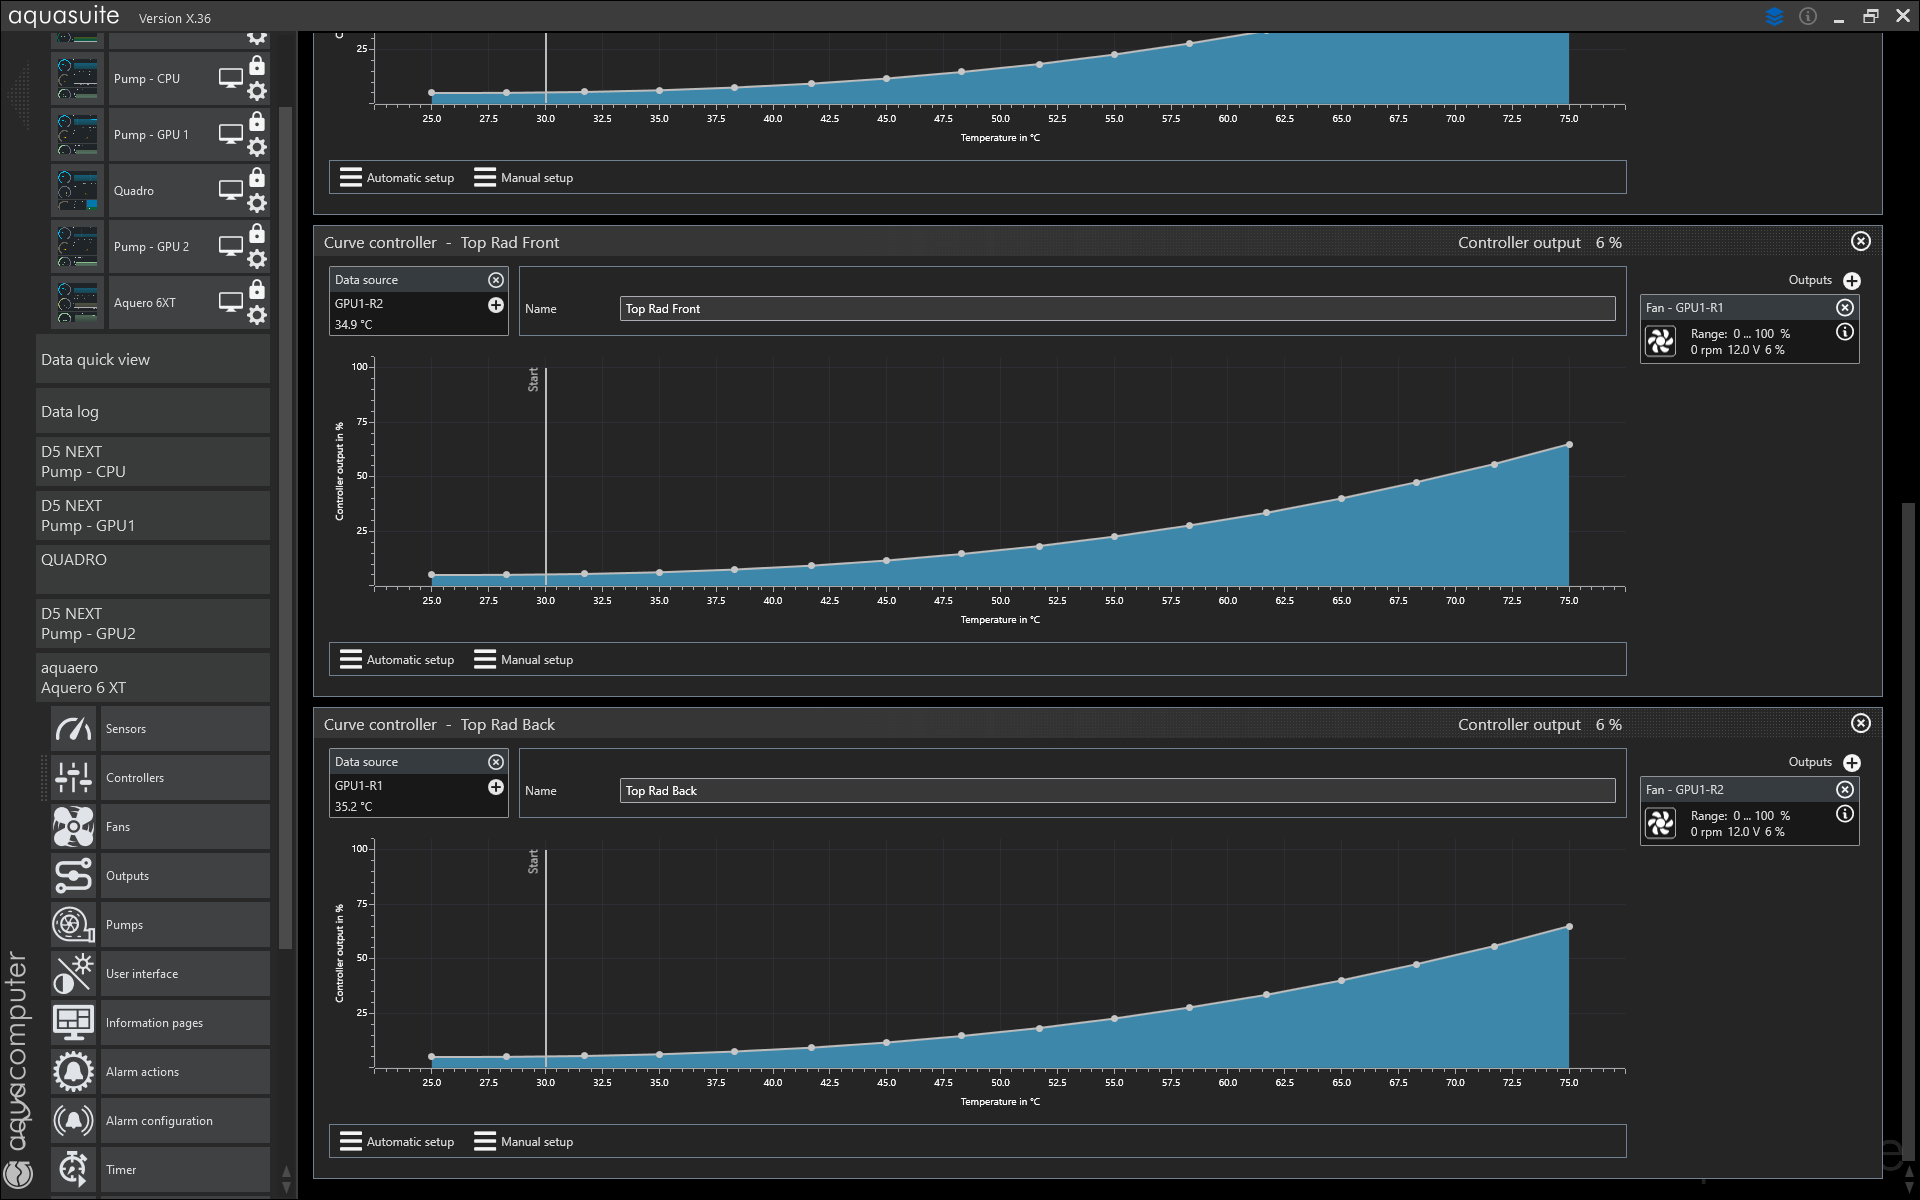Add data source for Top Rad Back
1920x1200 pixels.
[x=495, y=787]
